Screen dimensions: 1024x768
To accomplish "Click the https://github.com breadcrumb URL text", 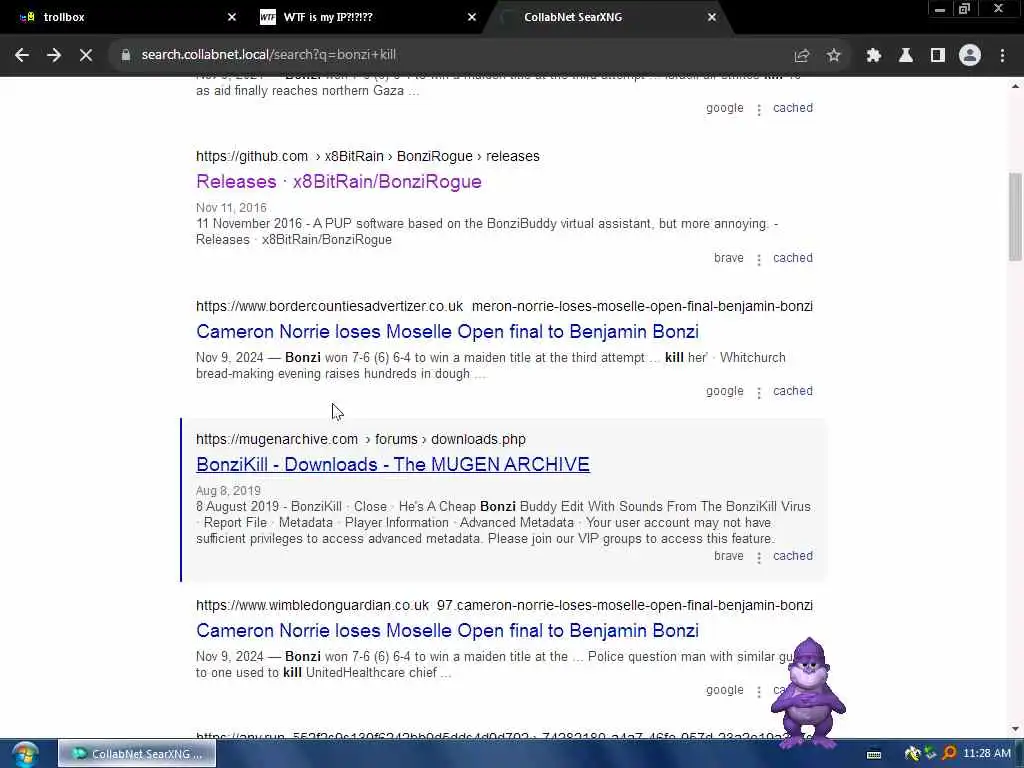I will point(251,157).
